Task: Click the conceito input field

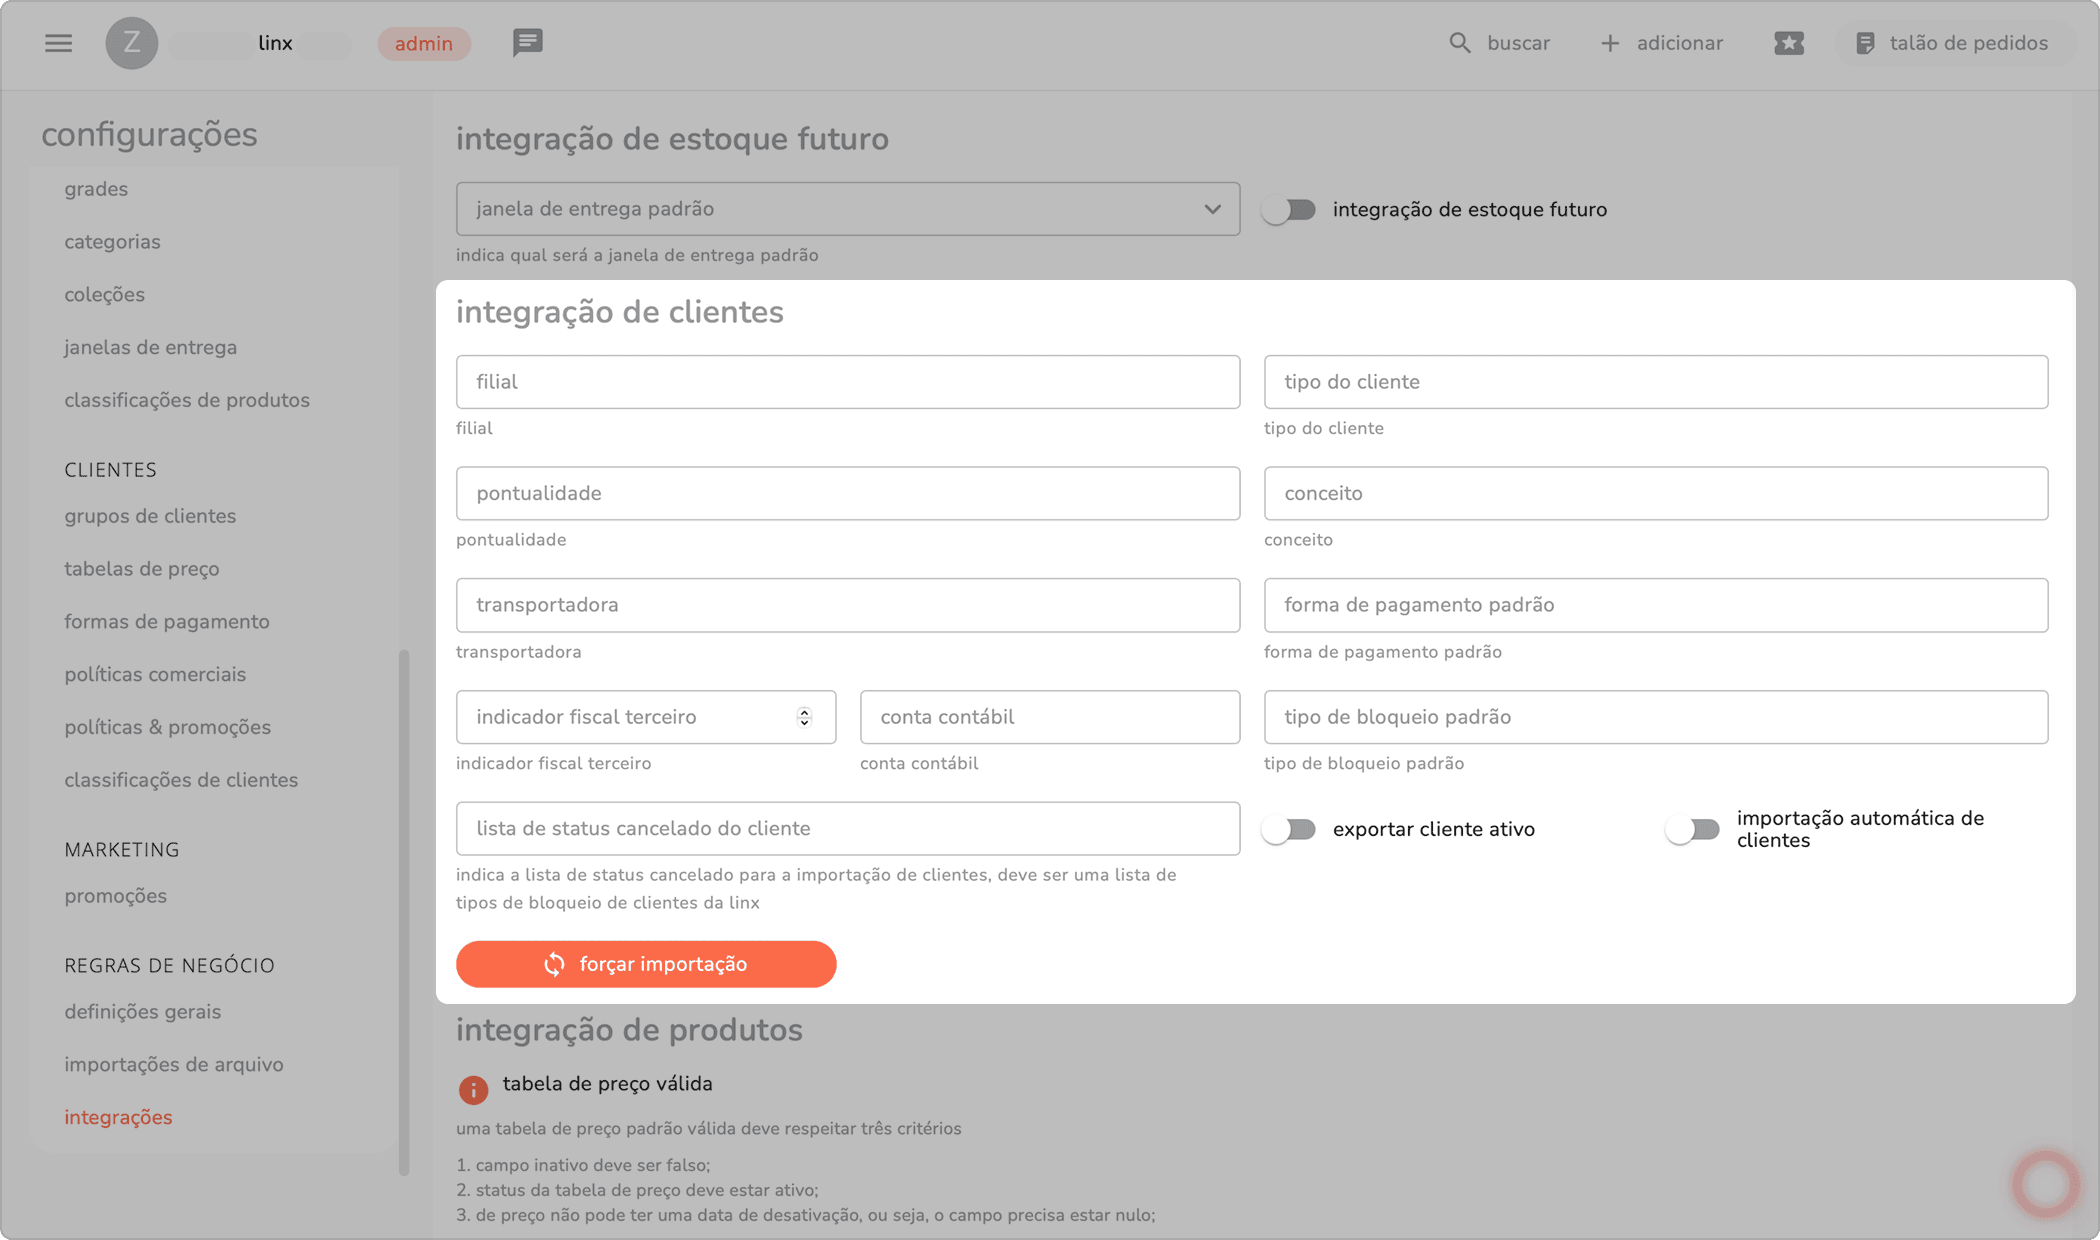Action: pyautogui.click(x=1656, y=493)
